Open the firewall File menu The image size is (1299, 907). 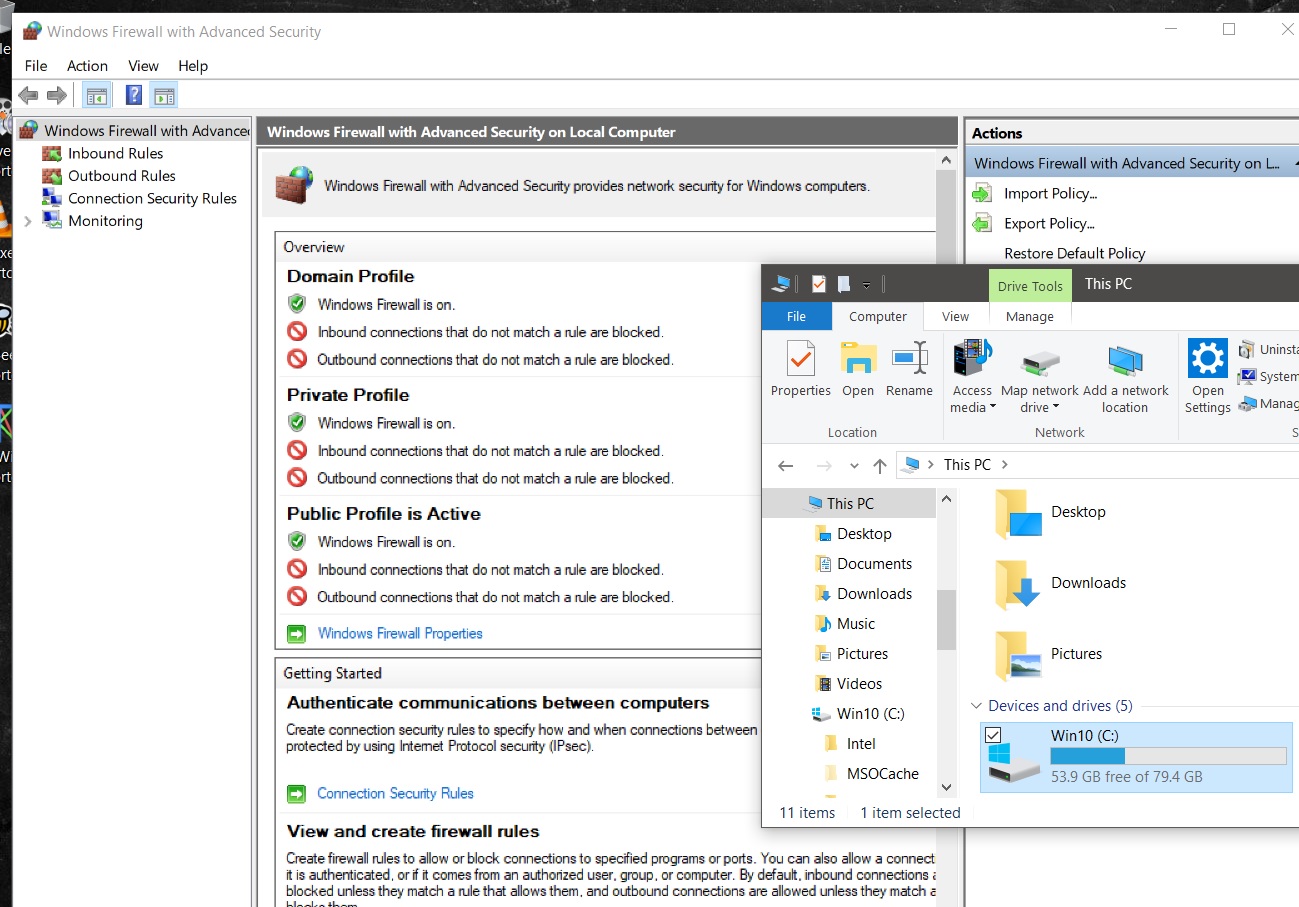pyautogui.click(x=36, y=66)
